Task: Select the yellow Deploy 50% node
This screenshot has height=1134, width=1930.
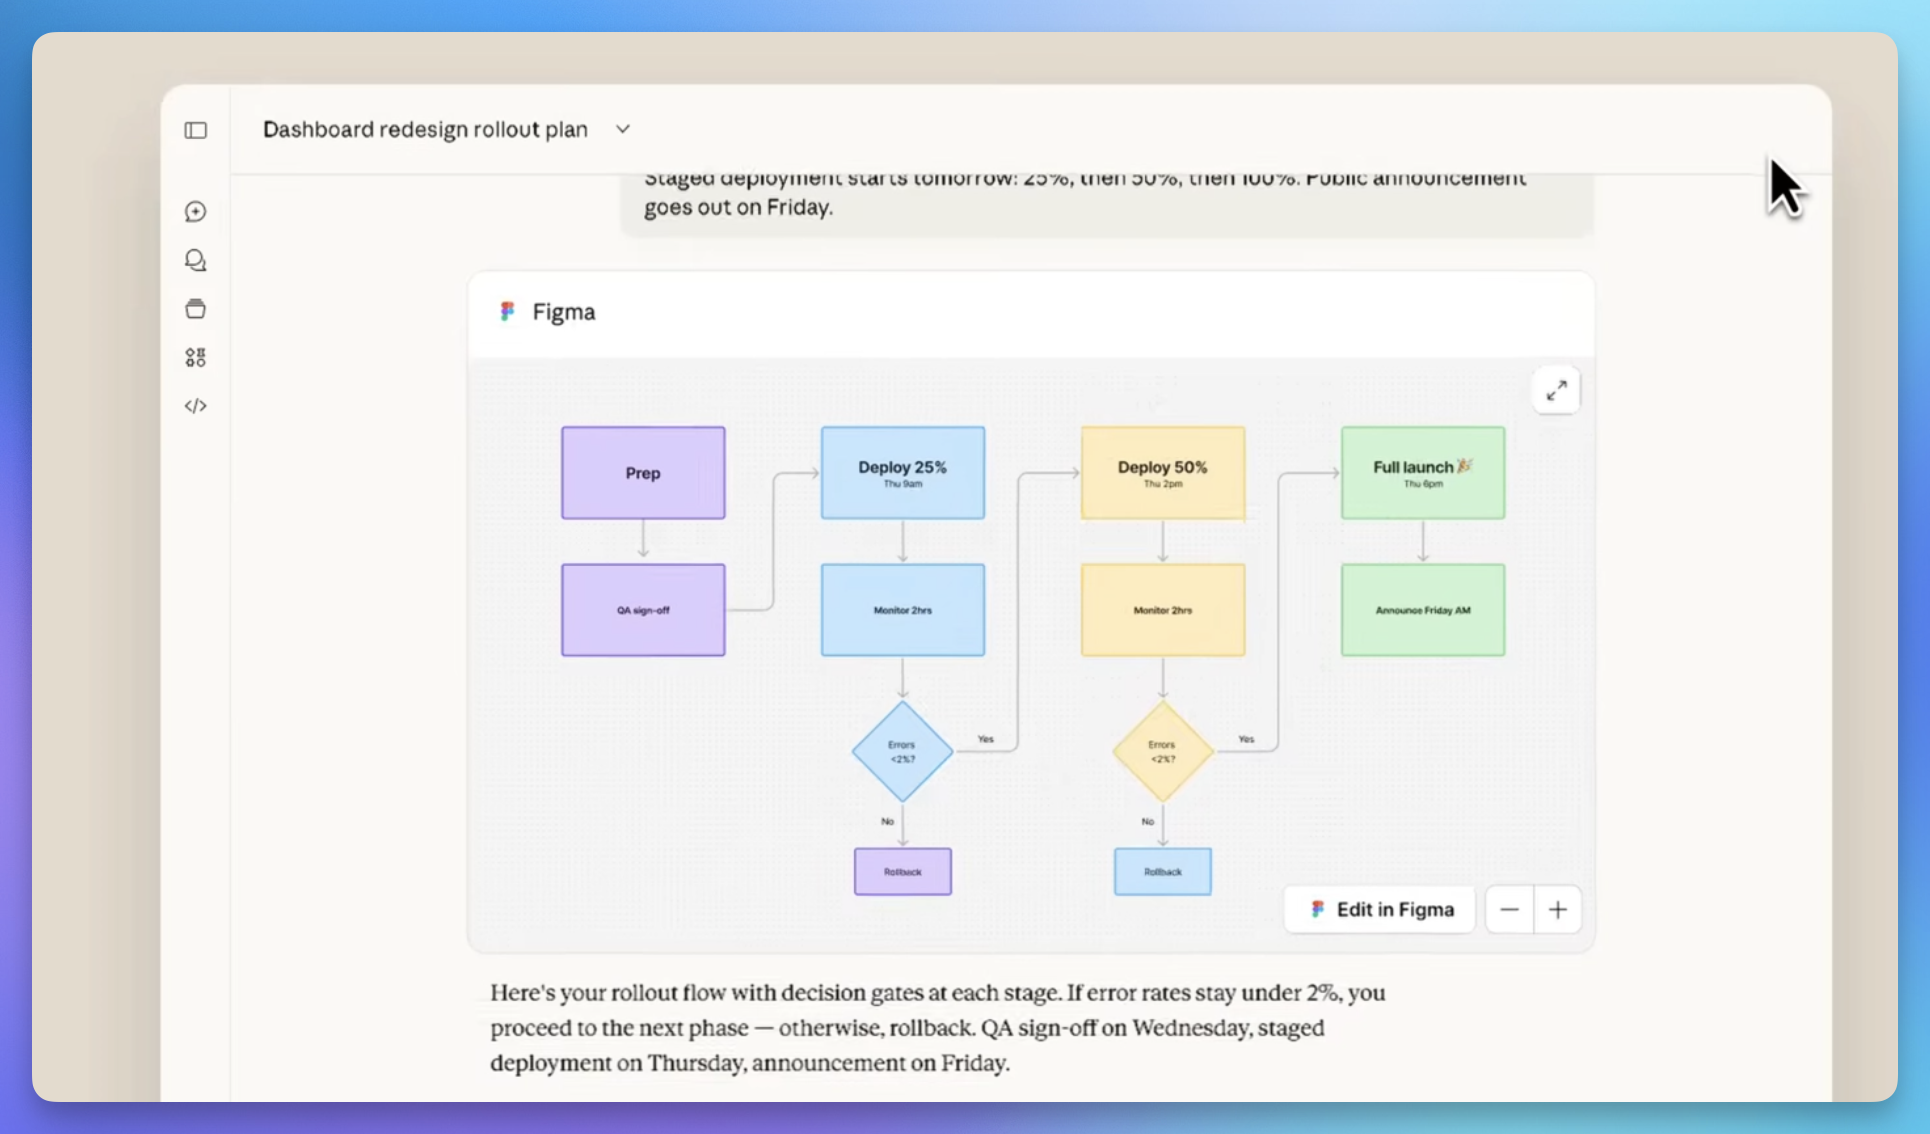Action: pyautogui.click(x=1162, y=473)
